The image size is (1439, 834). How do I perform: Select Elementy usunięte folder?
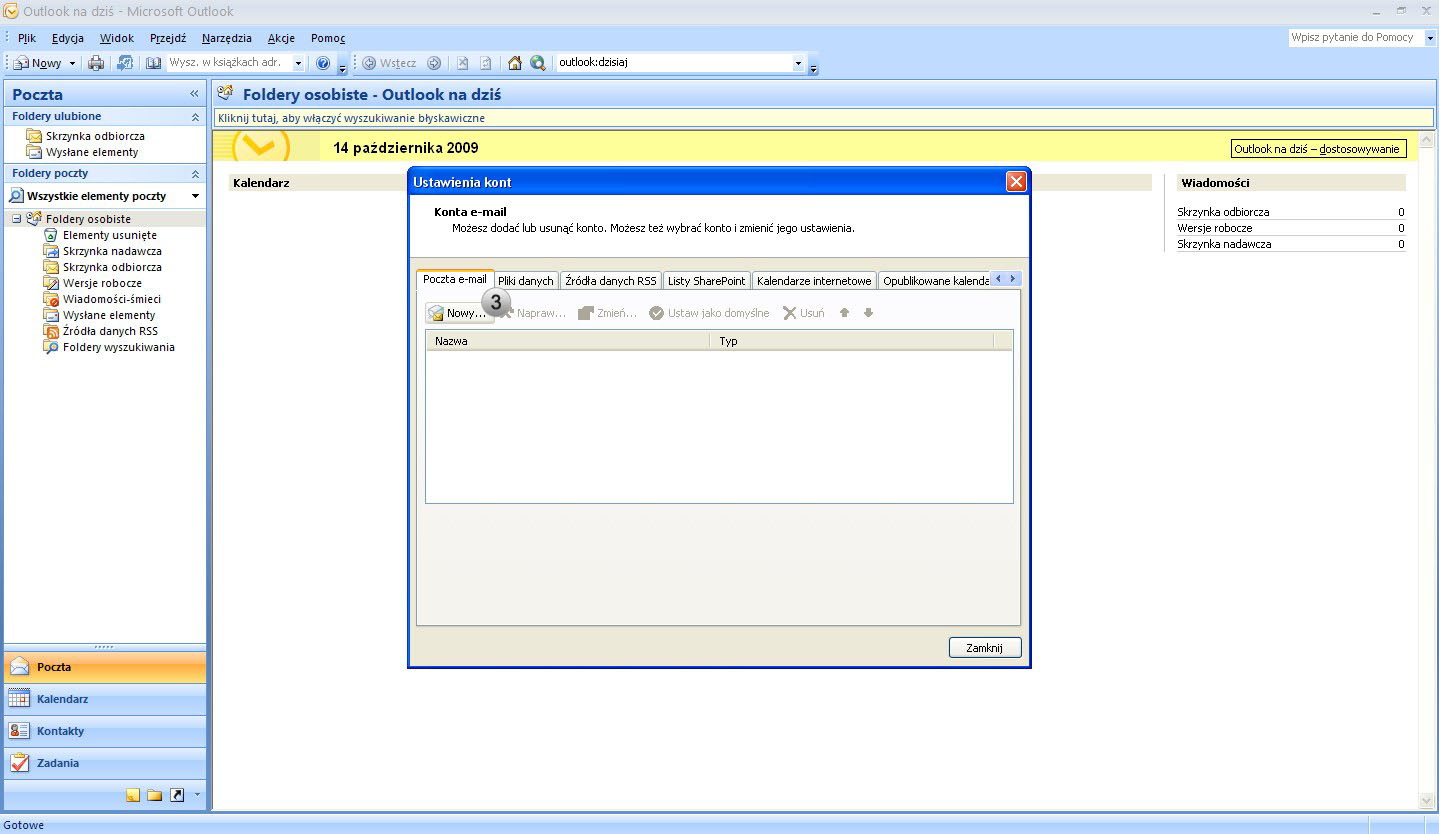coord(109,235)
